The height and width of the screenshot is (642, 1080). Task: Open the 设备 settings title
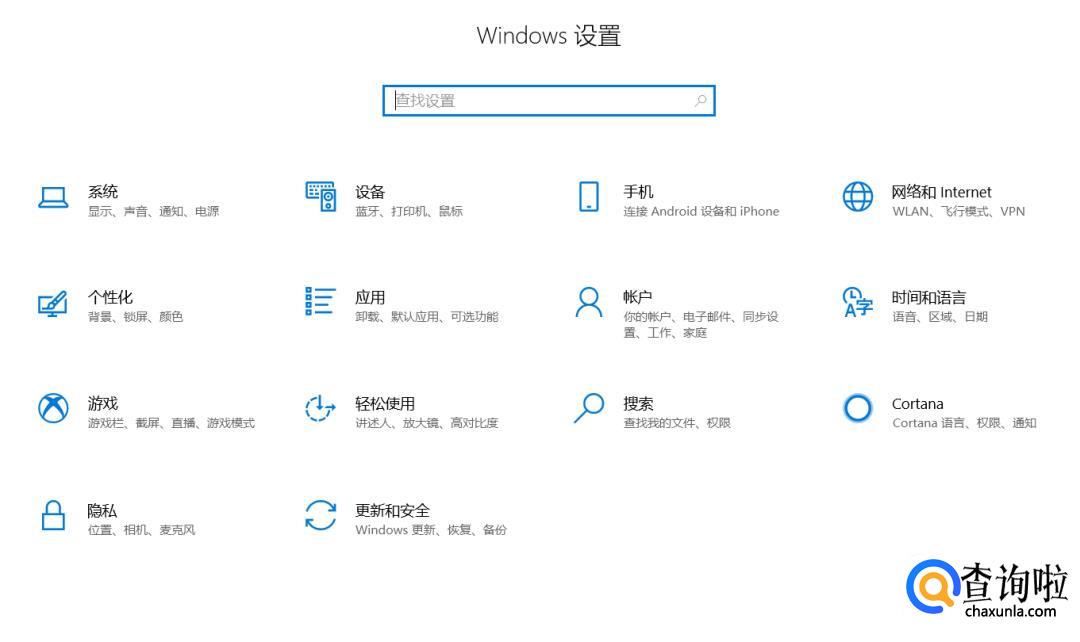point(370,191)
